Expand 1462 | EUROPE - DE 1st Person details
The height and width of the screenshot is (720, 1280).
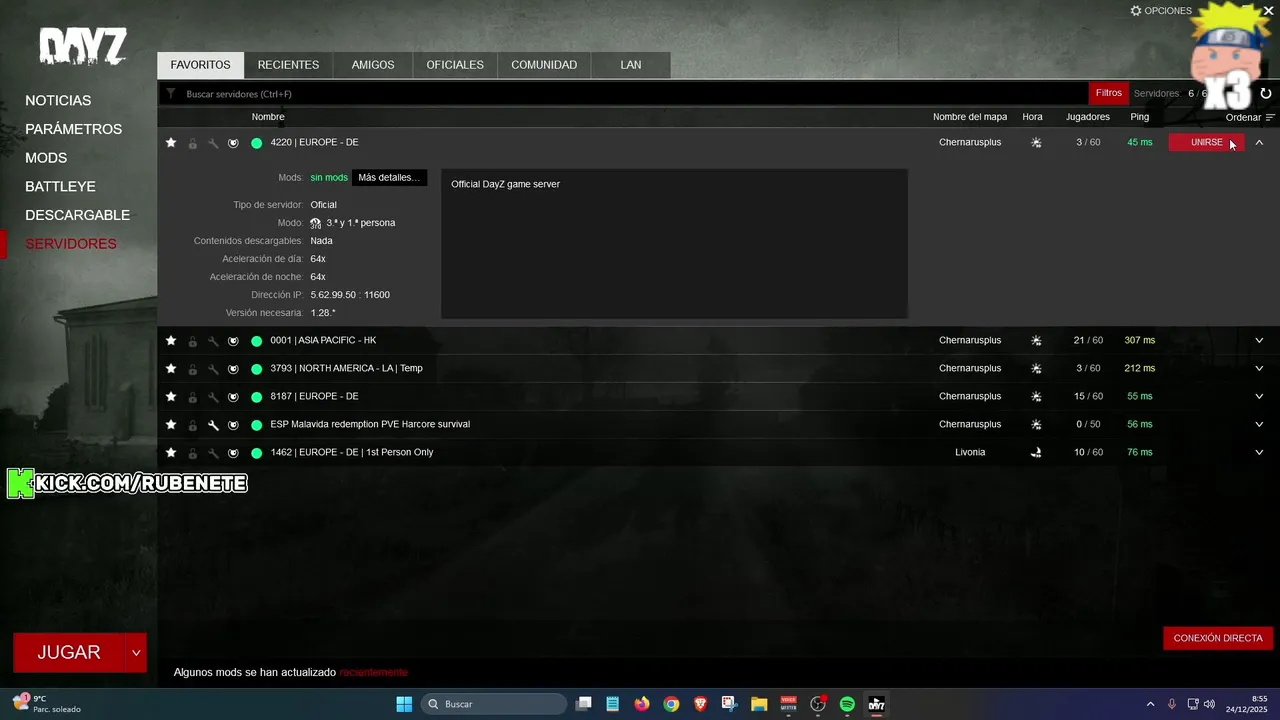click(1259, 453)
